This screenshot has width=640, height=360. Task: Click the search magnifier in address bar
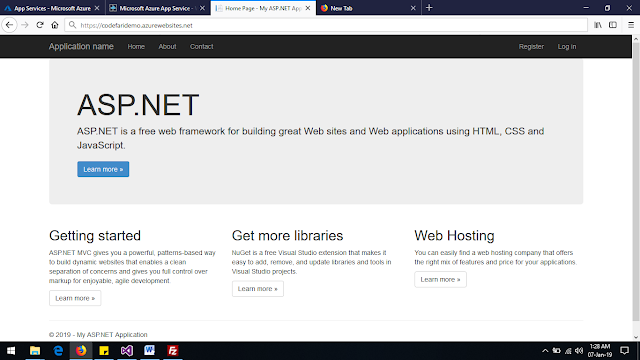[72, 25]
